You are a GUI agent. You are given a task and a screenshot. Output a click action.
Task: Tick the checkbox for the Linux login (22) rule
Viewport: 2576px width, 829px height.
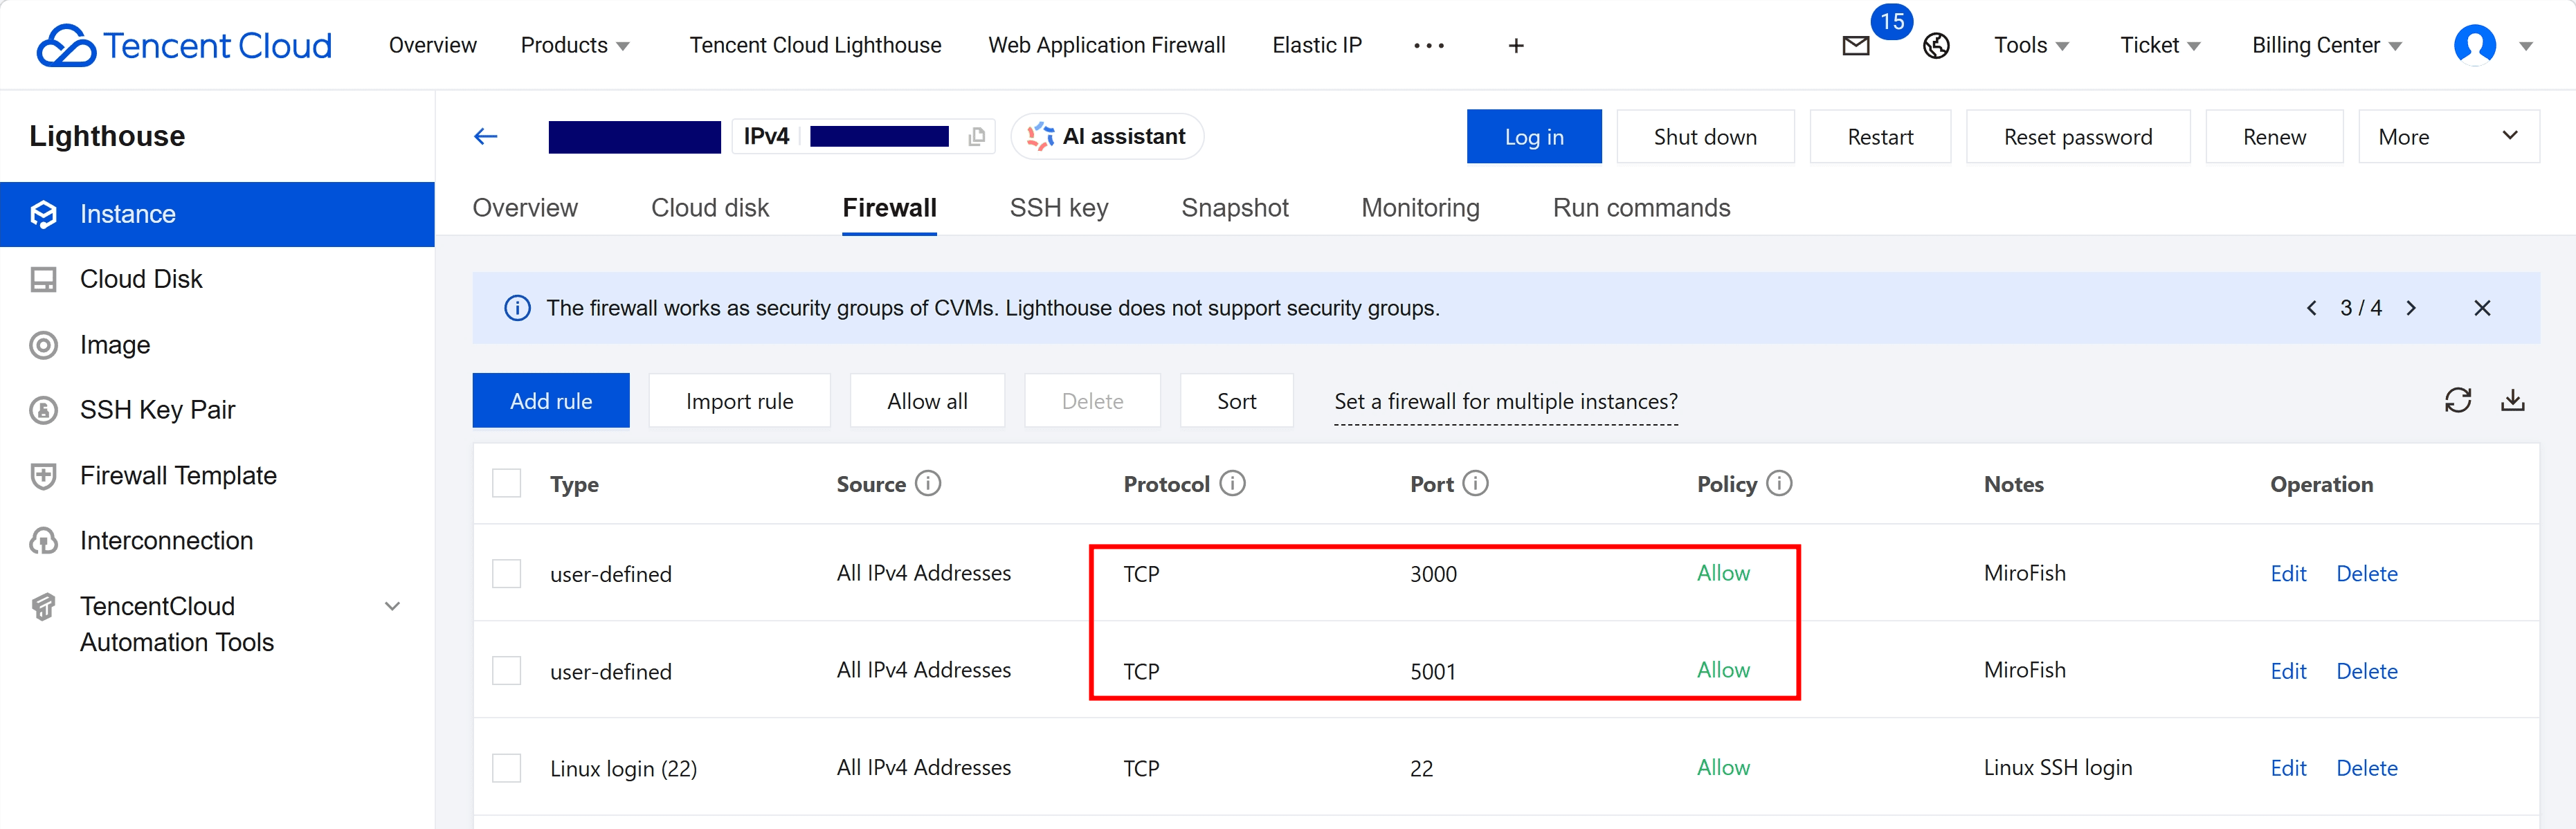[507, 768]
